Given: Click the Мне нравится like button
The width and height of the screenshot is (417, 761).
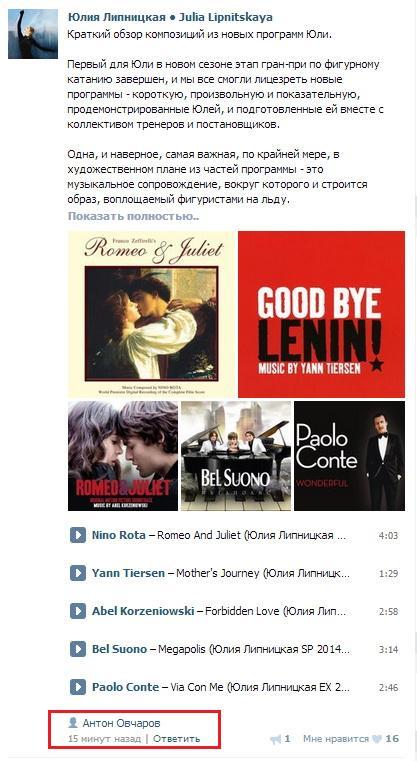Looking at the screenshot, I should [335, 739].
